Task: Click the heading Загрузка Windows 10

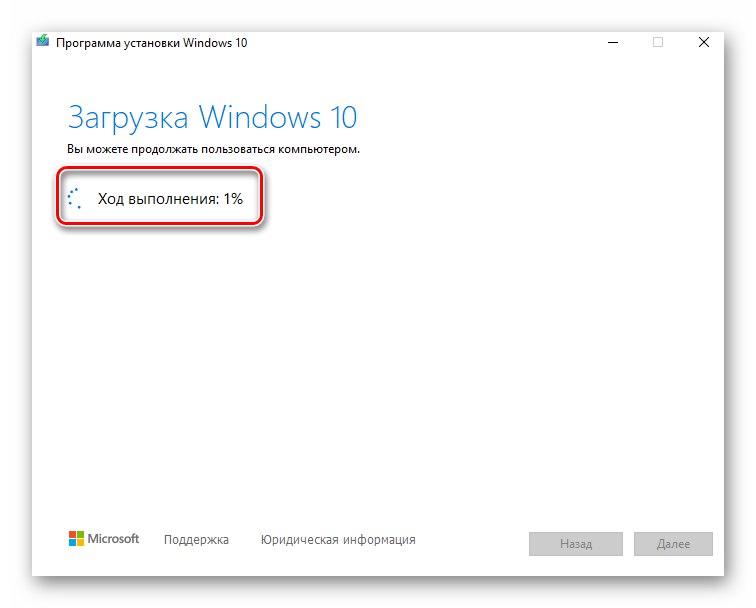Action: pyautogui.click(x=212, y=117)
